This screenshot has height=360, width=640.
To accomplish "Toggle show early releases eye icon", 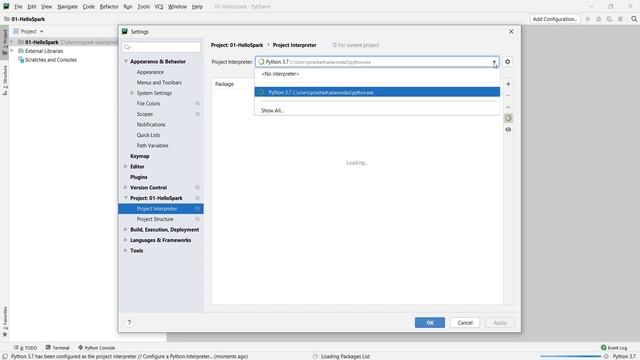I will pos(508,130).
